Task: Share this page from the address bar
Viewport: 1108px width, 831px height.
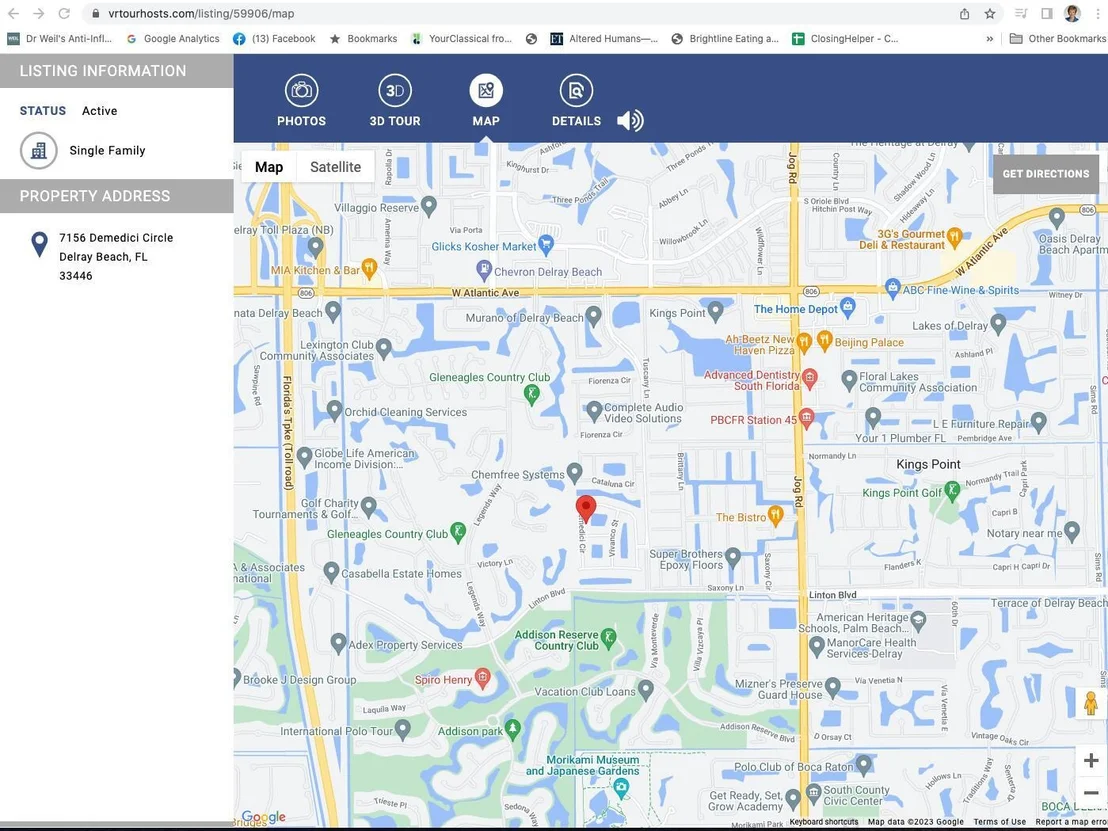Action: [965, 13]
